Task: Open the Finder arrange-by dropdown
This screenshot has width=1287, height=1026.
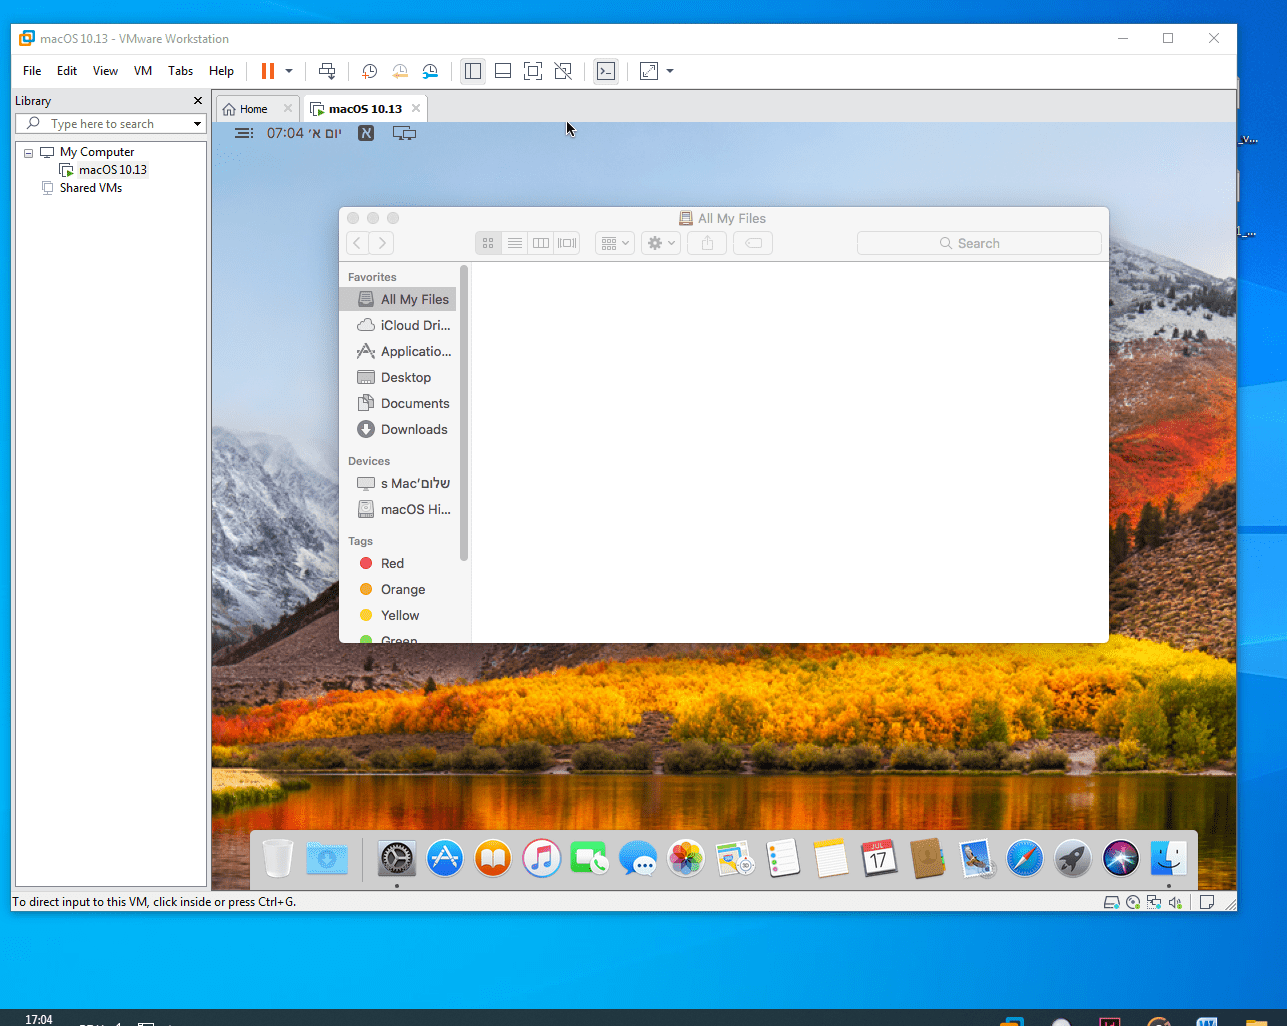Action: pyautogui.click(x=615, y=243)
